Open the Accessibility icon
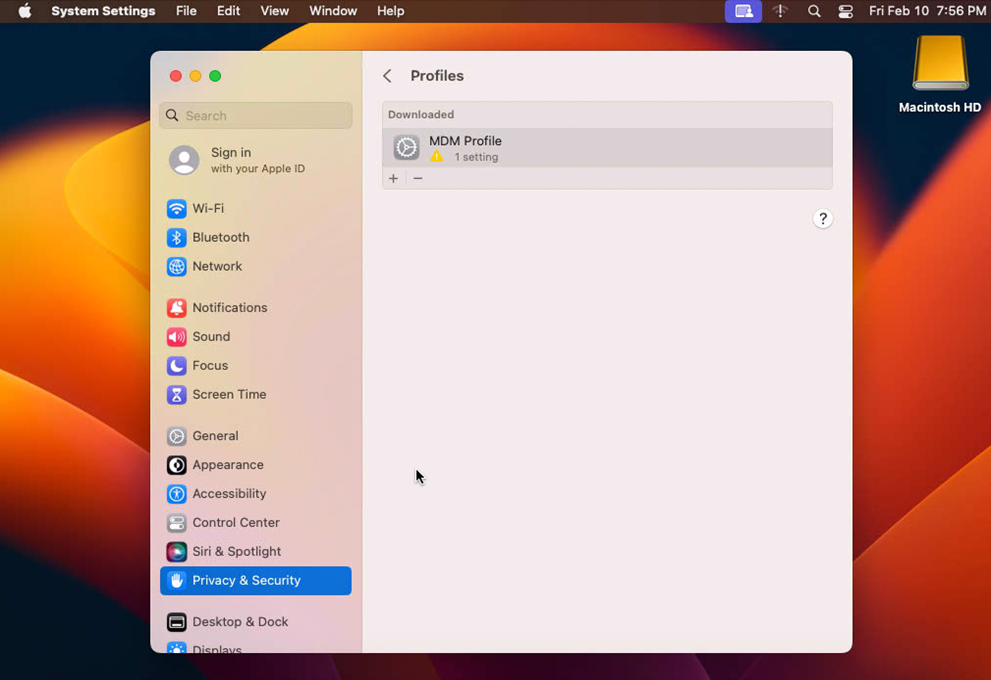 [176, 494]
